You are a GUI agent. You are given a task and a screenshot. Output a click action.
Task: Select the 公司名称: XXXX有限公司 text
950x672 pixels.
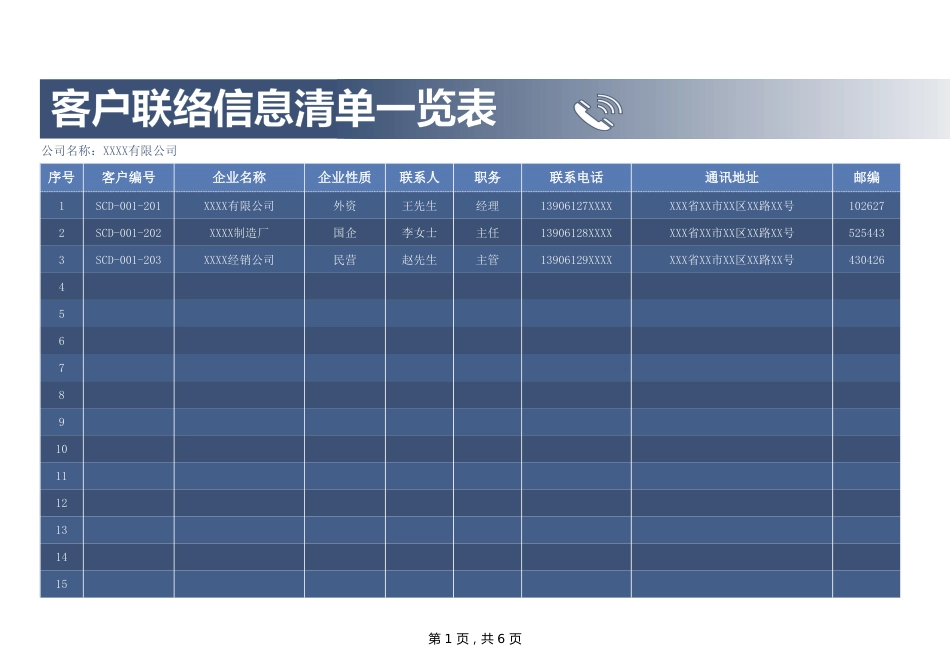click(110, 153)
